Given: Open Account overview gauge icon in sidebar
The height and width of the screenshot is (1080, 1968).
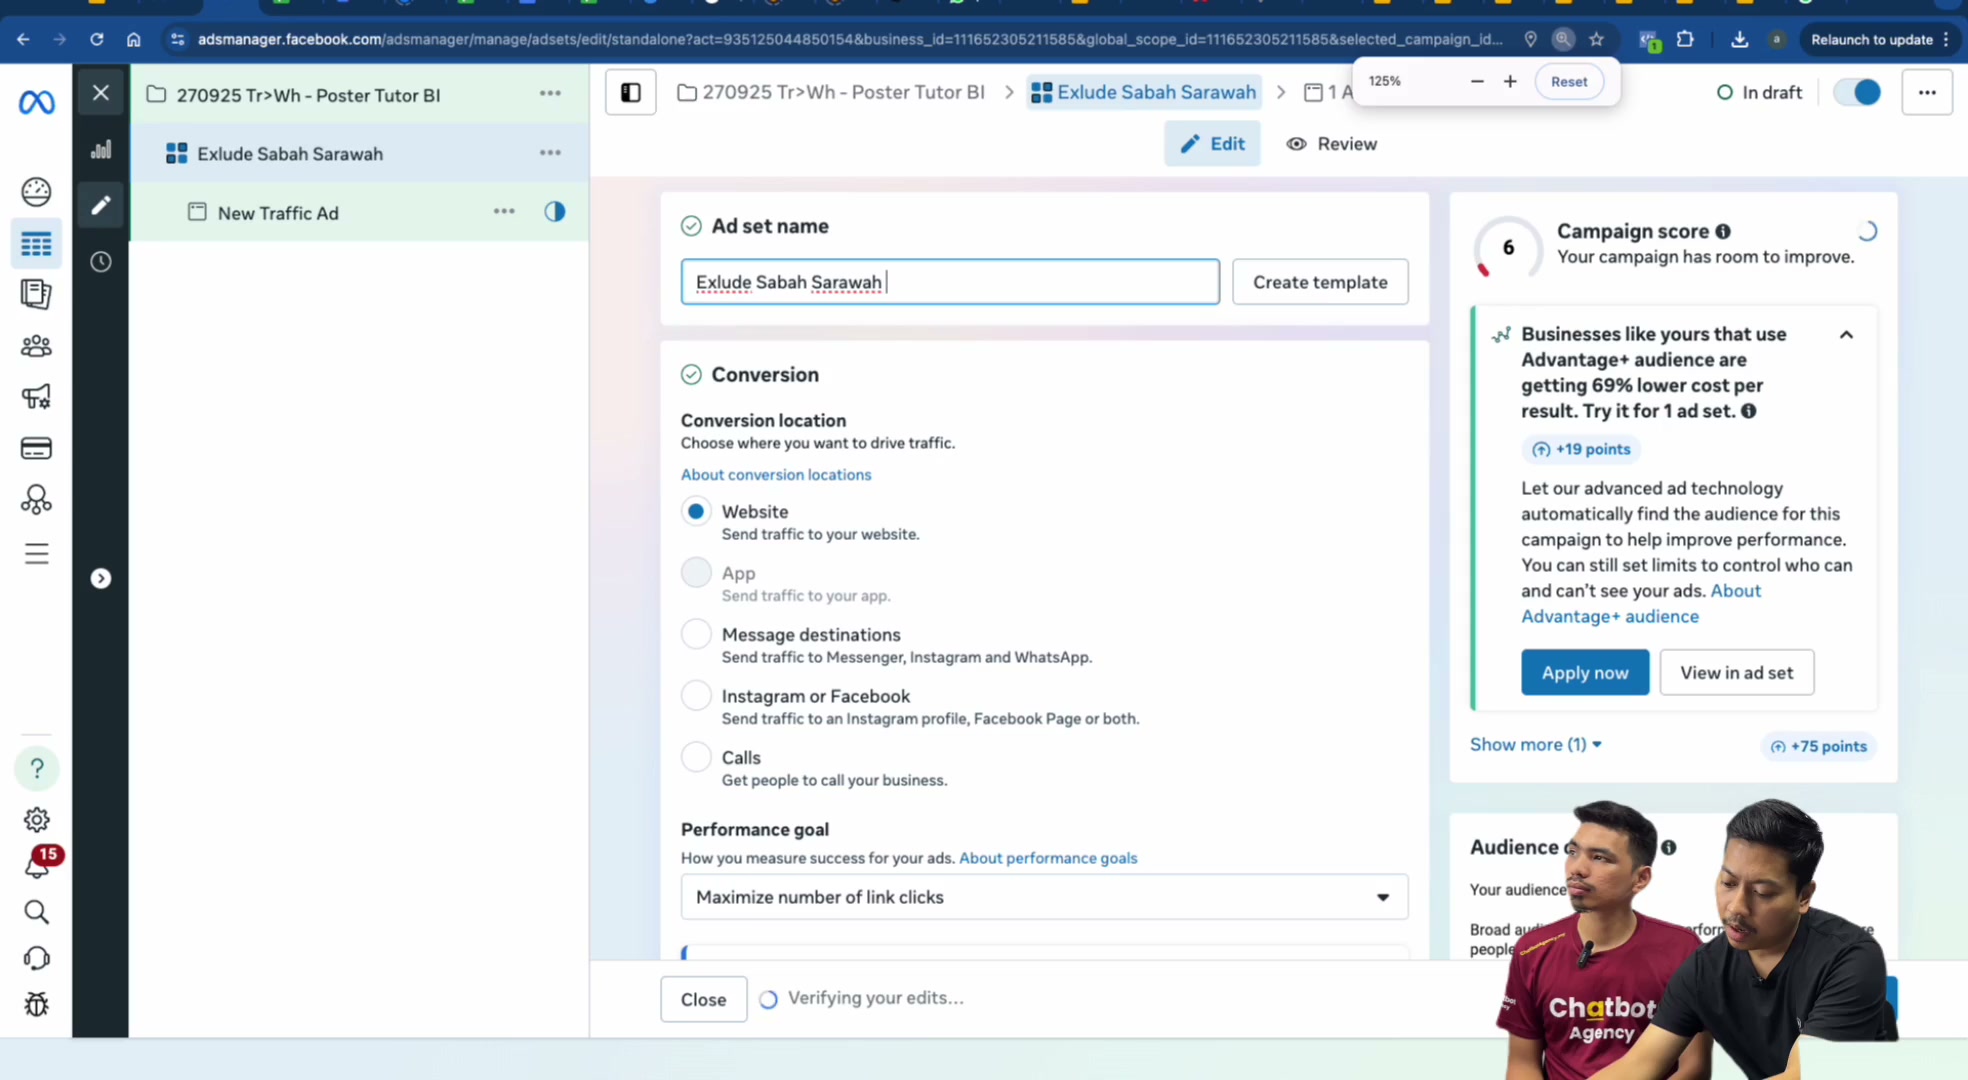Looking at the screenshot, I should click(36, 191).
